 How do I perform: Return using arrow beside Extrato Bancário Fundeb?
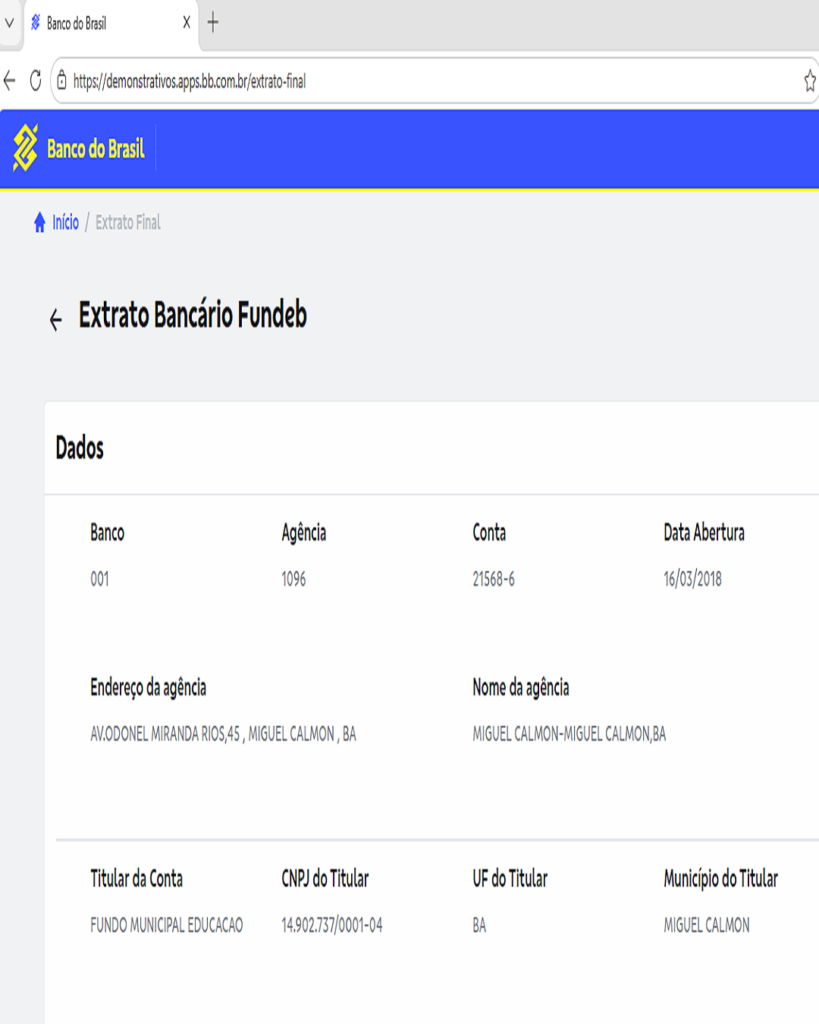coord(56,319)
